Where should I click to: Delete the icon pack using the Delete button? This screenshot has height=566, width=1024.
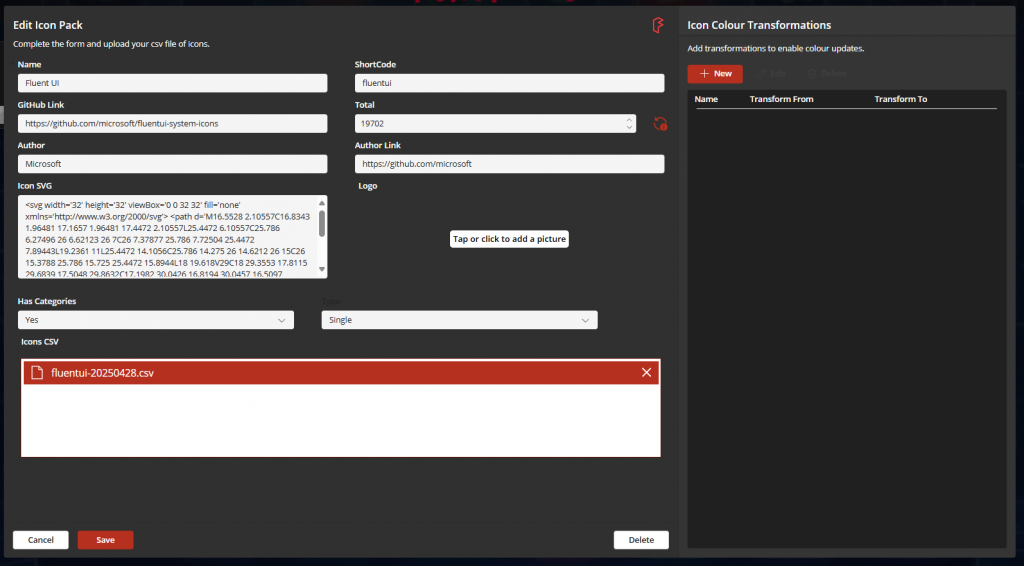641,540
